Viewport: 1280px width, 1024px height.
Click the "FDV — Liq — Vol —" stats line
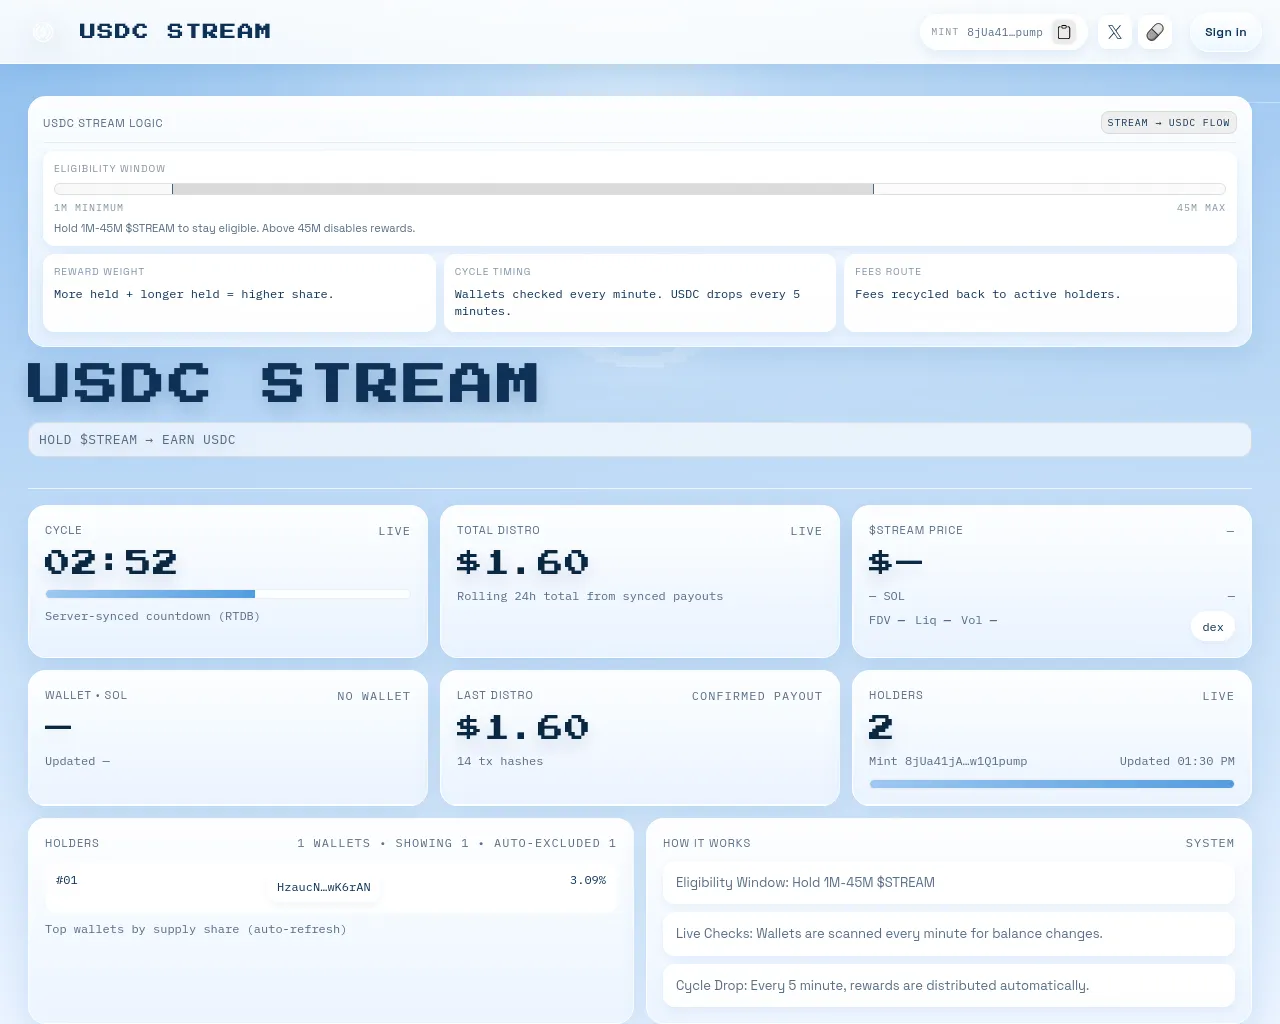point(933,620)
